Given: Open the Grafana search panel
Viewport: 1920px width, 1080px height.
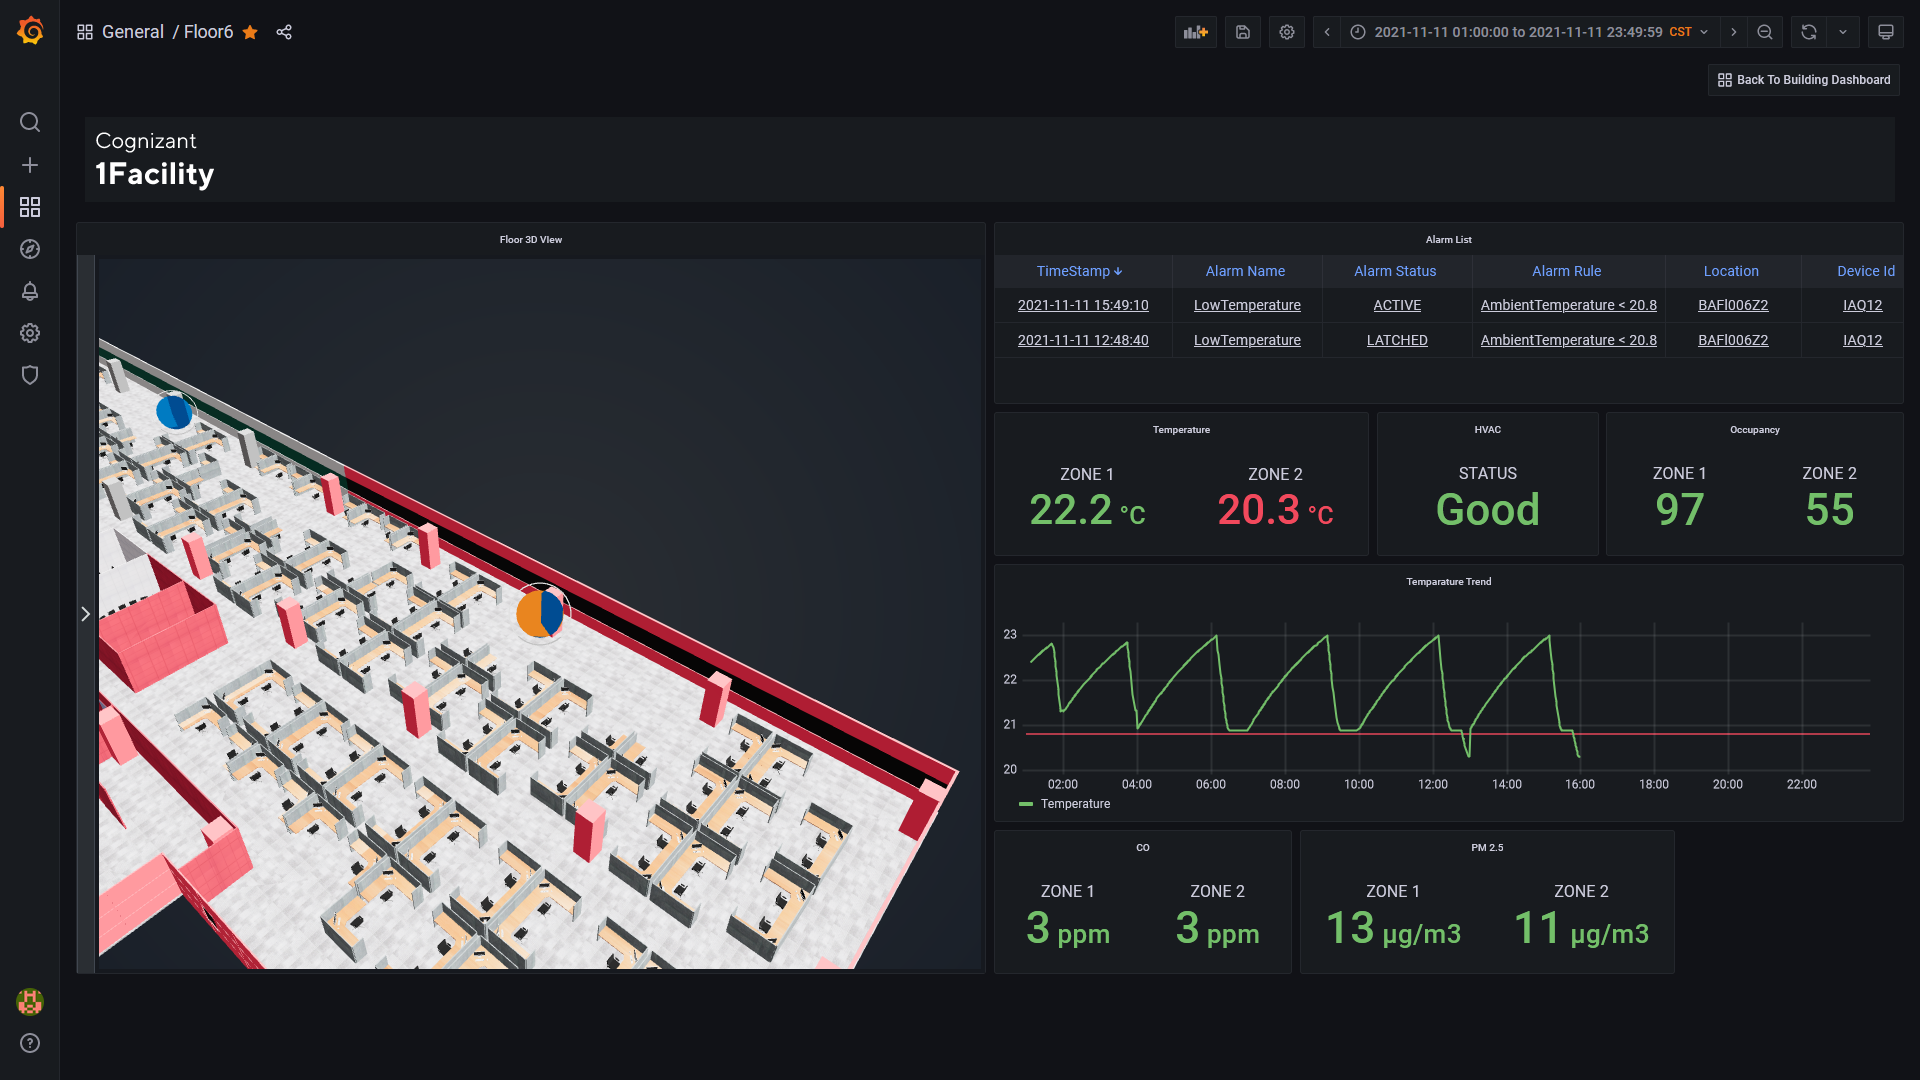Looking at the screenshot, I should 29,122.
